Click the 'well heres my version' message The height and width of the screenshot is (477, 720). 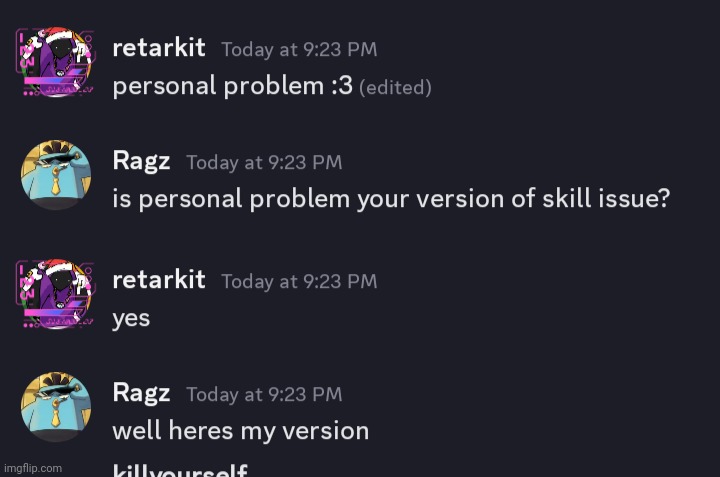pyautogui.click(x=241, y=431)
